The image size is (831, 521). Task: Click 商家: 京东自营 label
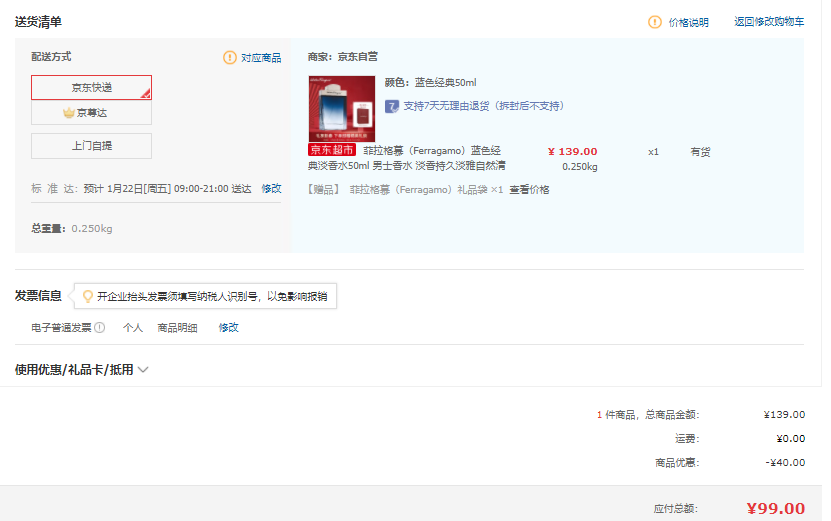point(342,57)
